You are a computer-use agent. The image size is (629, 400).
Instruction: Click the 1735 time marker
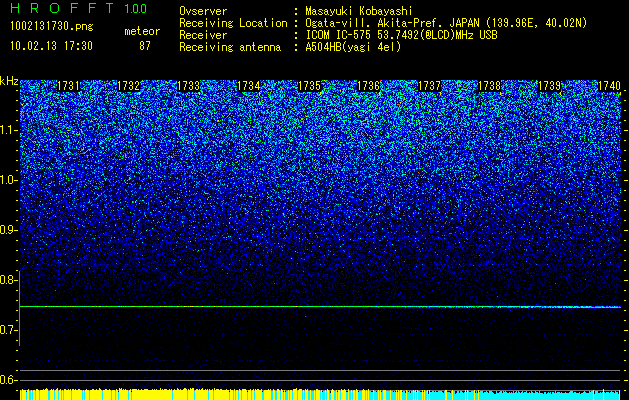[309, 86]
